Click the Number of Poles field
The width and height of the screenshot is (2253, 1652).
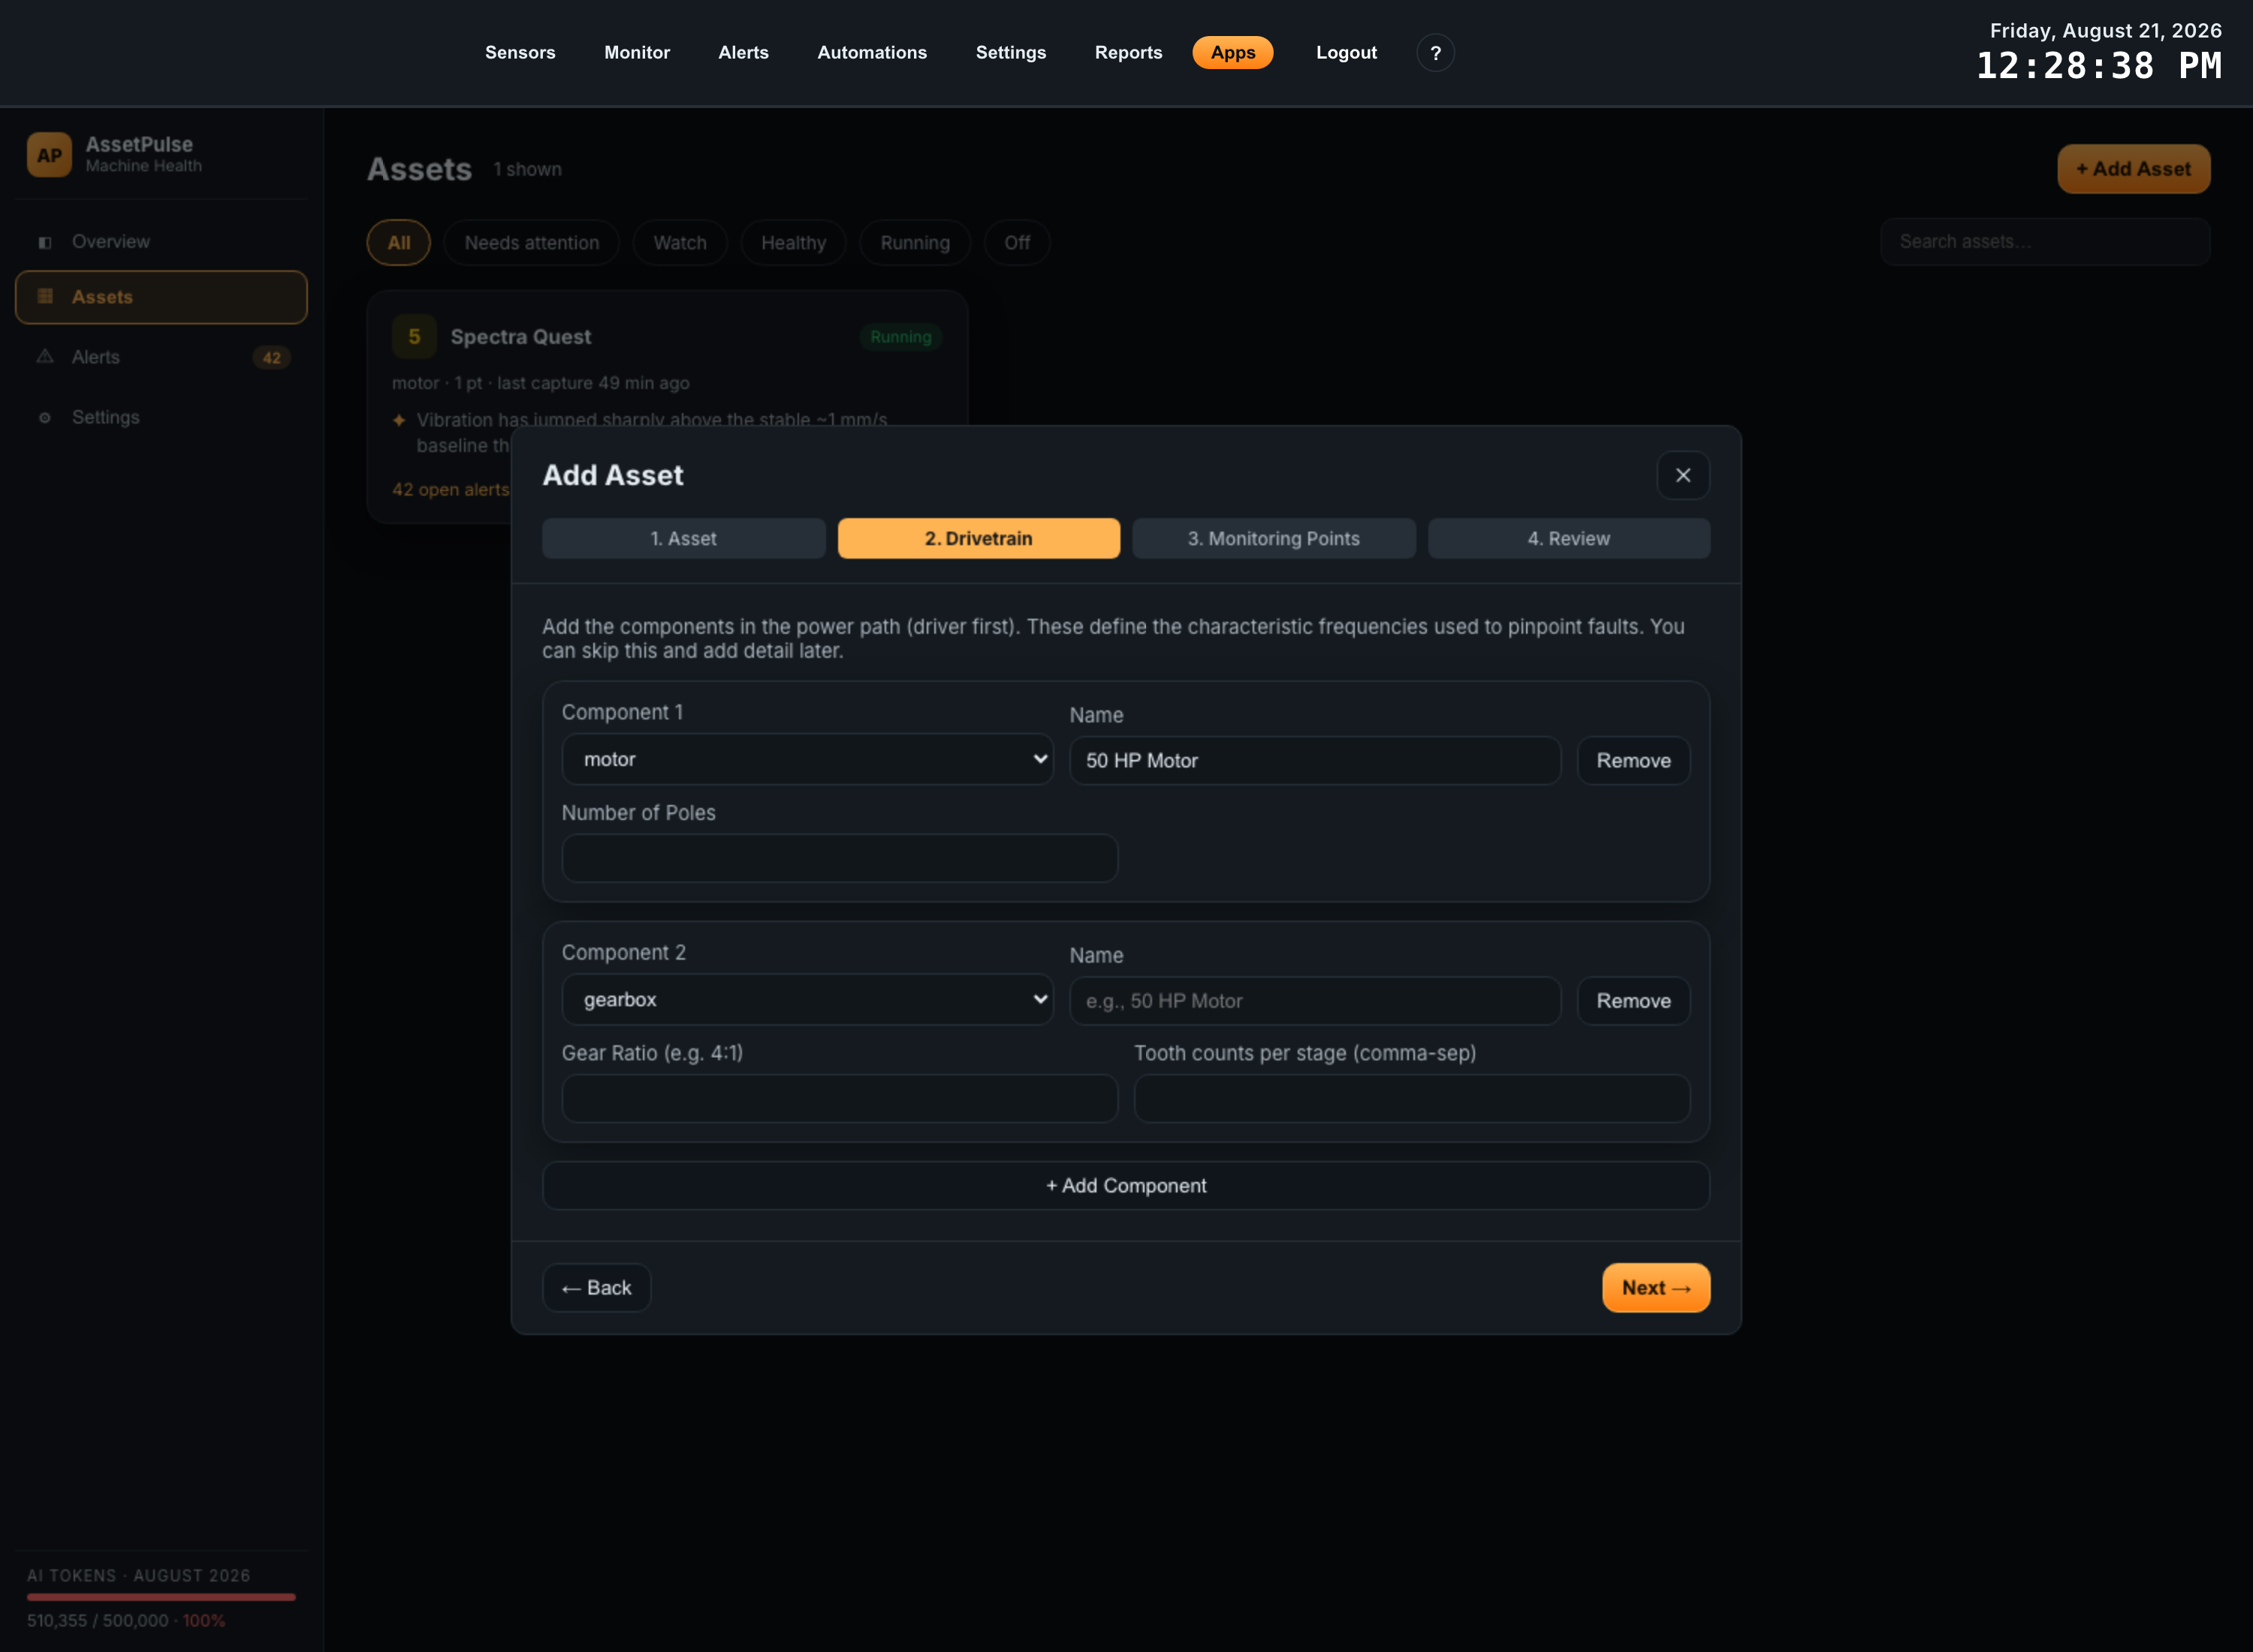point(839,859)
